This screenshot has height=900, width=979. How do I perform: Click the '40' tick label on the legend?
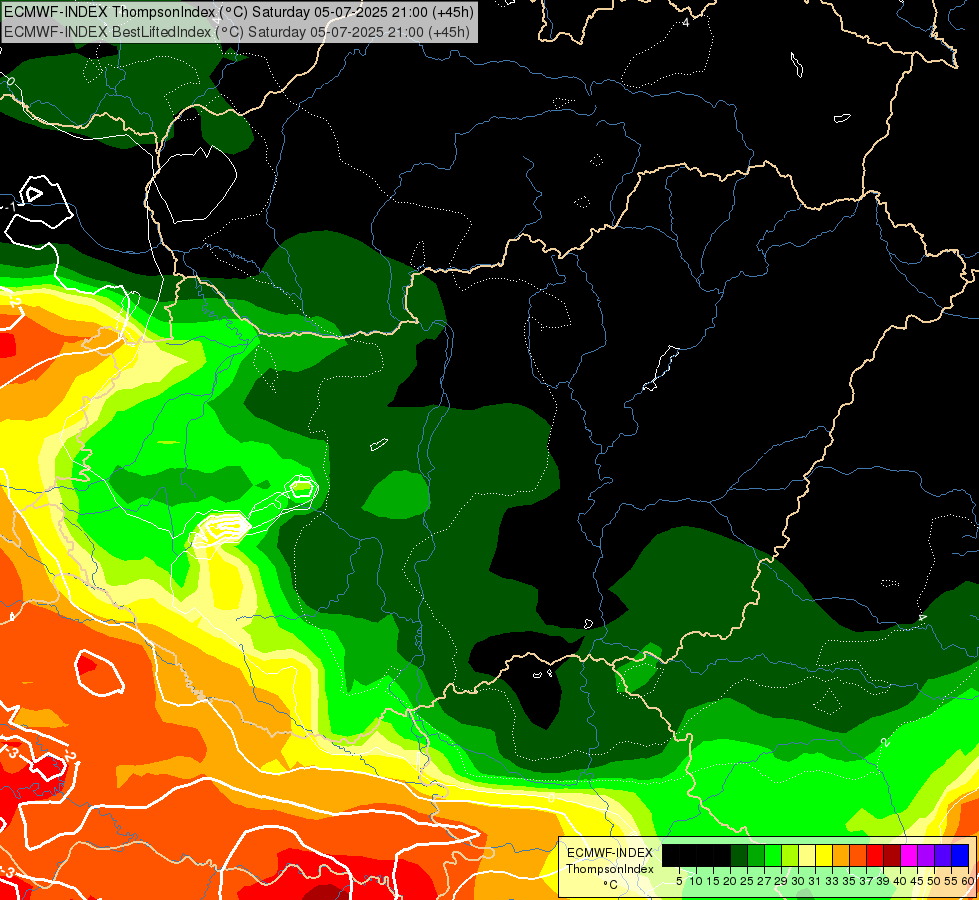[900, 881]
